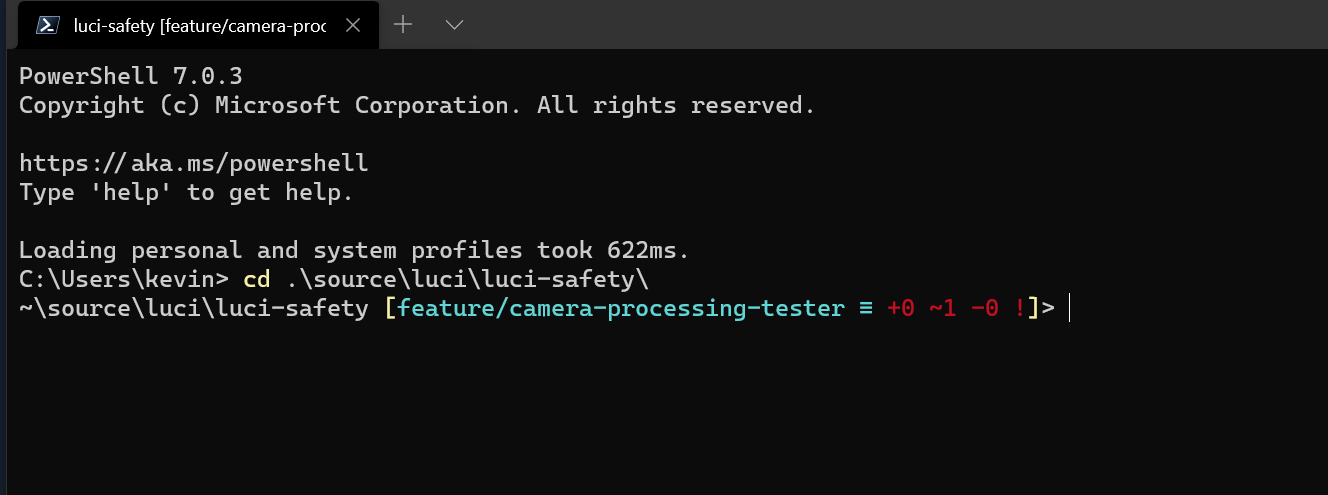This screenshot has width=1328, height=495.
Task: Open a new tab with the plus icon
Action: (403, 25)
